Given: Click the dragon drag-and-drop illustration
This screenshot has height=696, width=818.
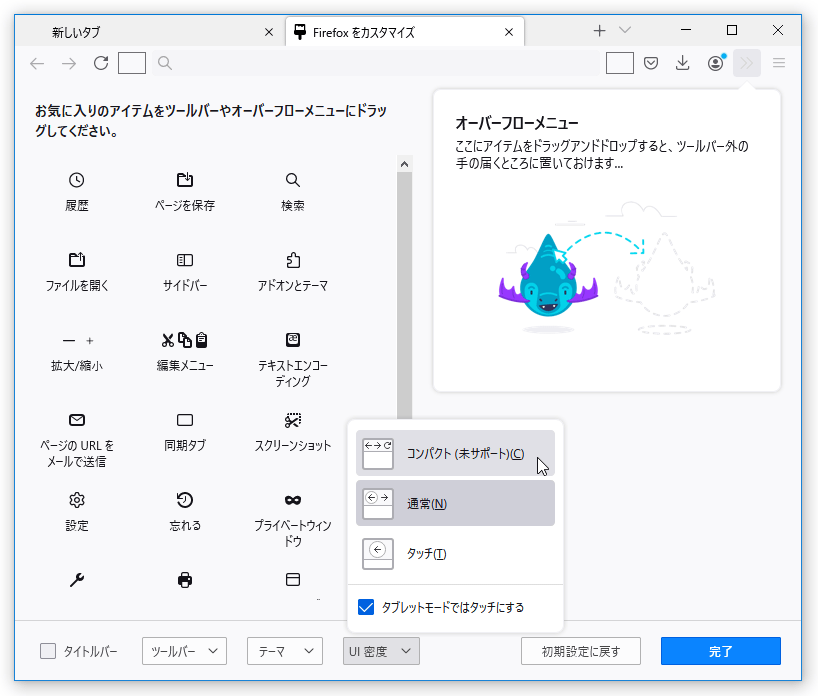Looking at the screenshot, I should coord(606,268).
